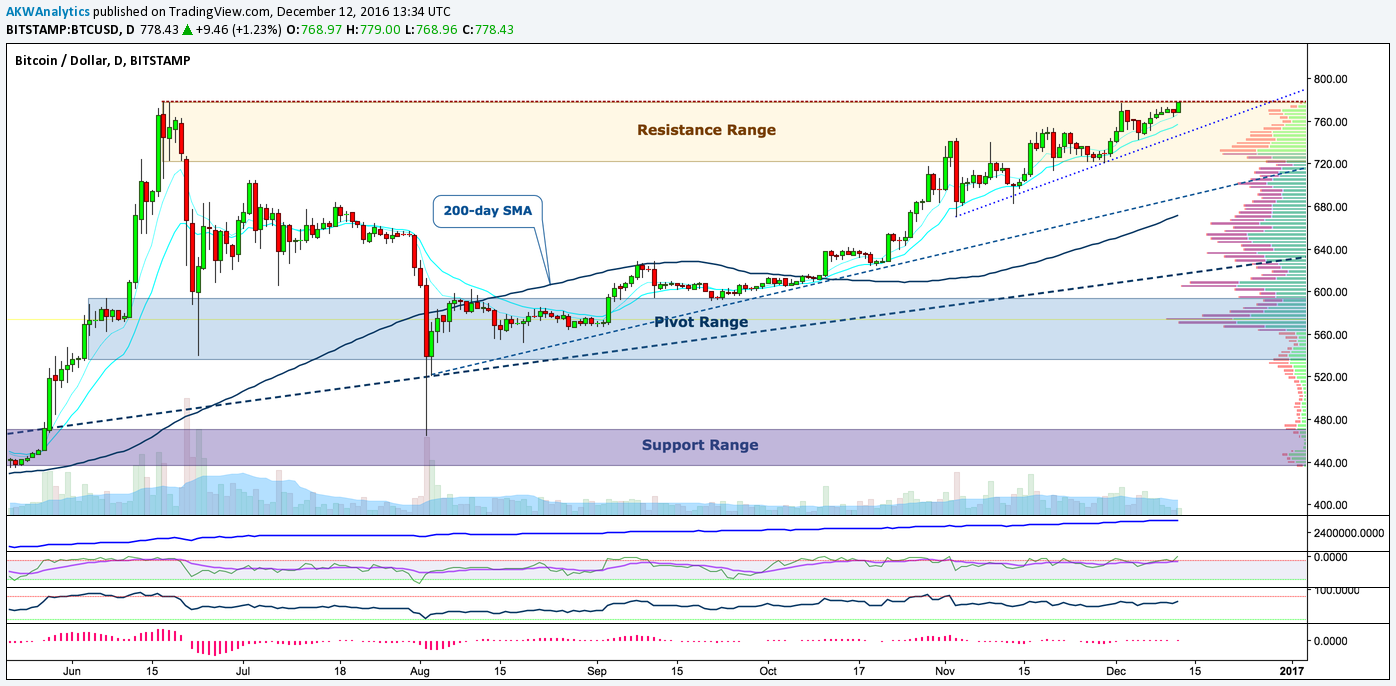Click the 800.00 price axis label
Image resolution: width=1396 pixels, height=686 pixels.
(1330, 79)
